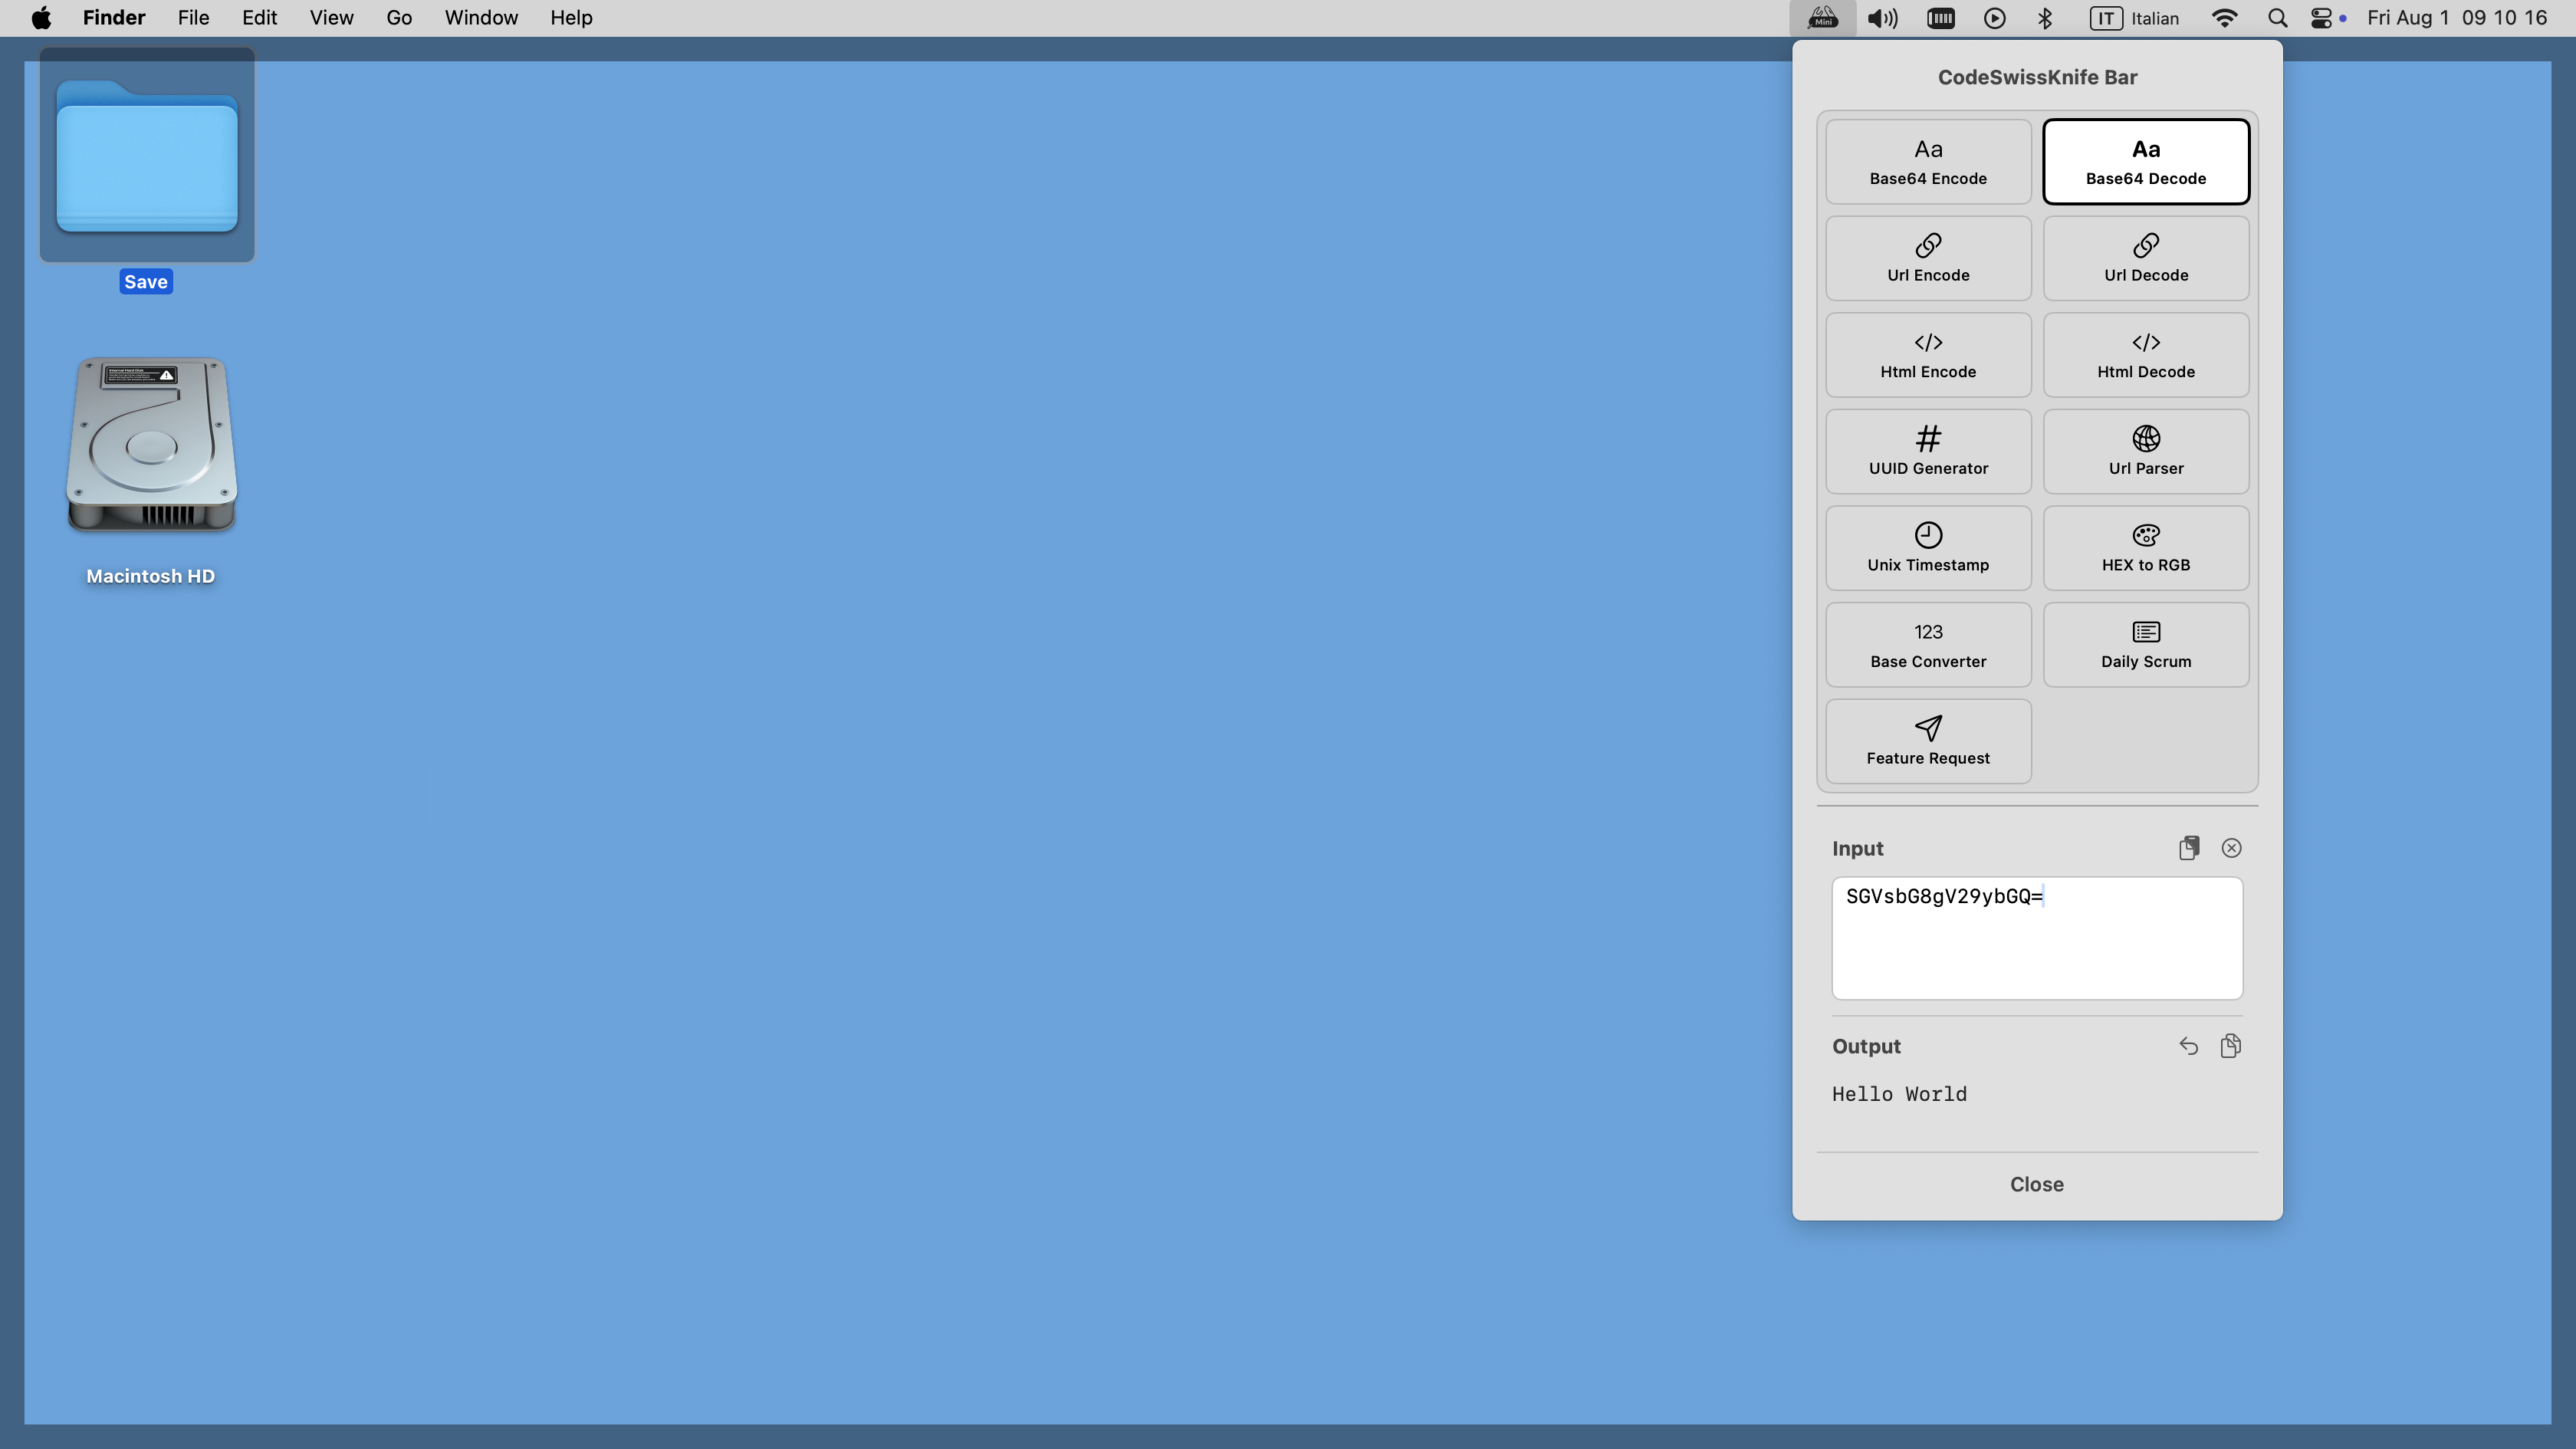Choose the Html Encode tool

(1928, 355)
